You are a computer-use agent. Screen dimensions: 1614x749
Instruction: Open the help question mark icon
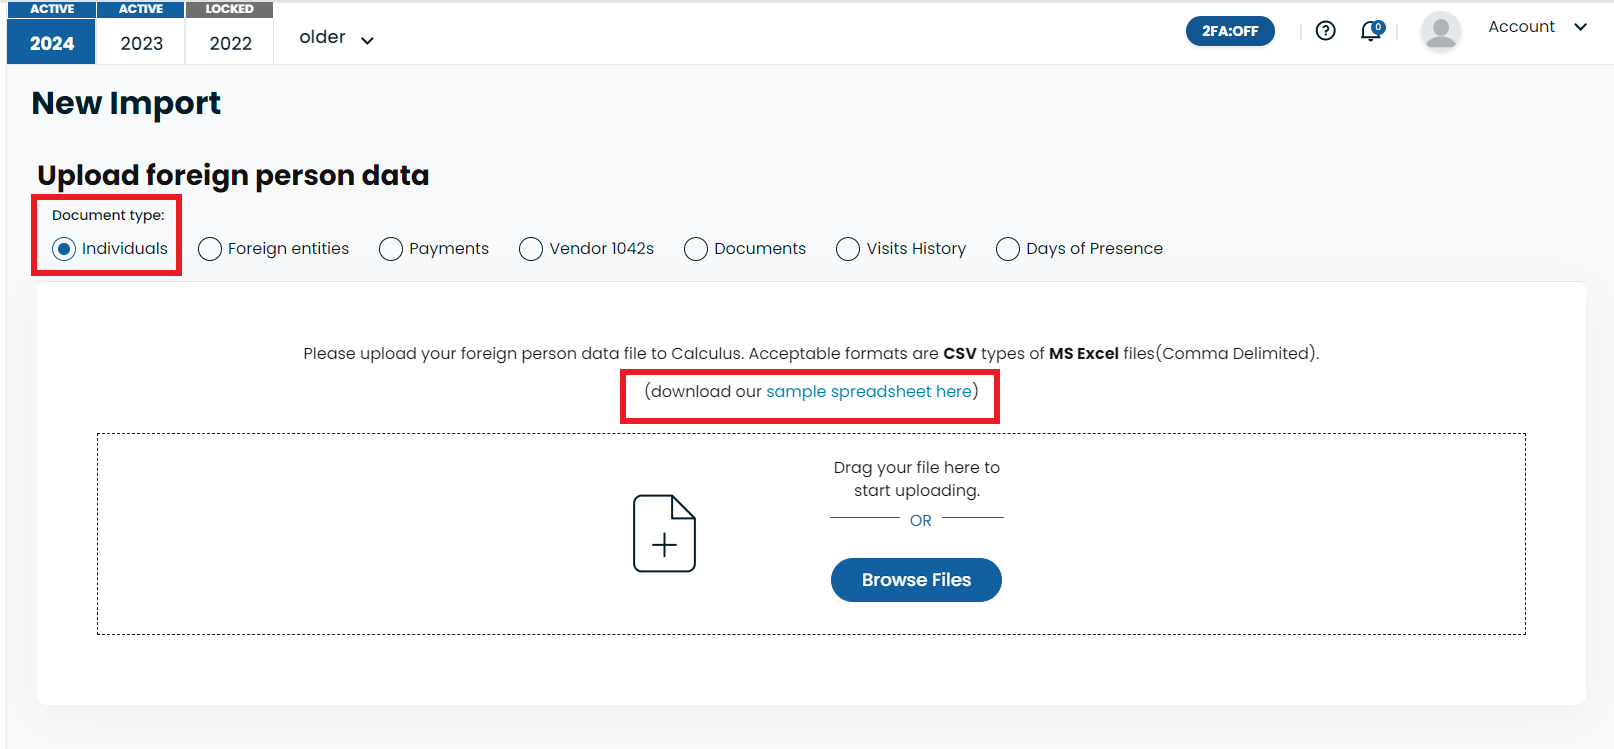pos(1325,31)
